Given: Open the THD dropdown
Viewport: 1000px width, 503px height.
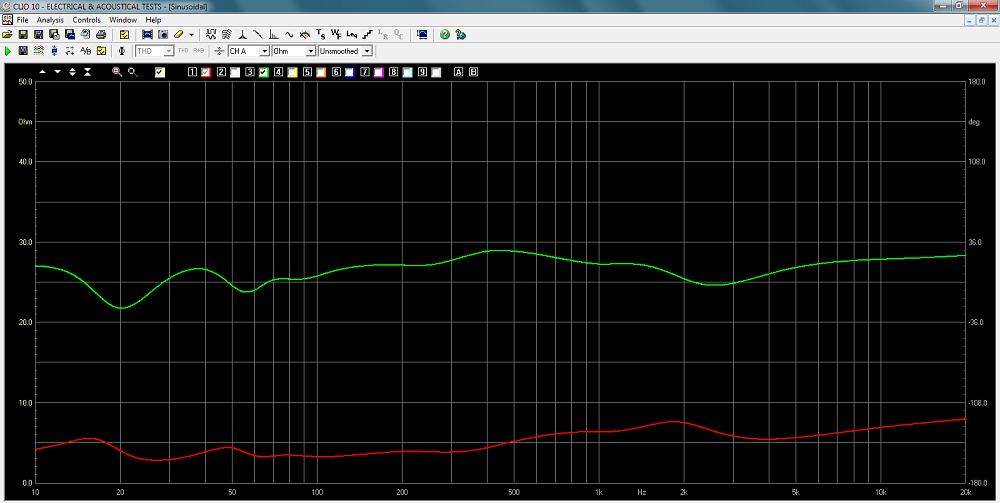Looking at the screenshot, I should 168,51.
